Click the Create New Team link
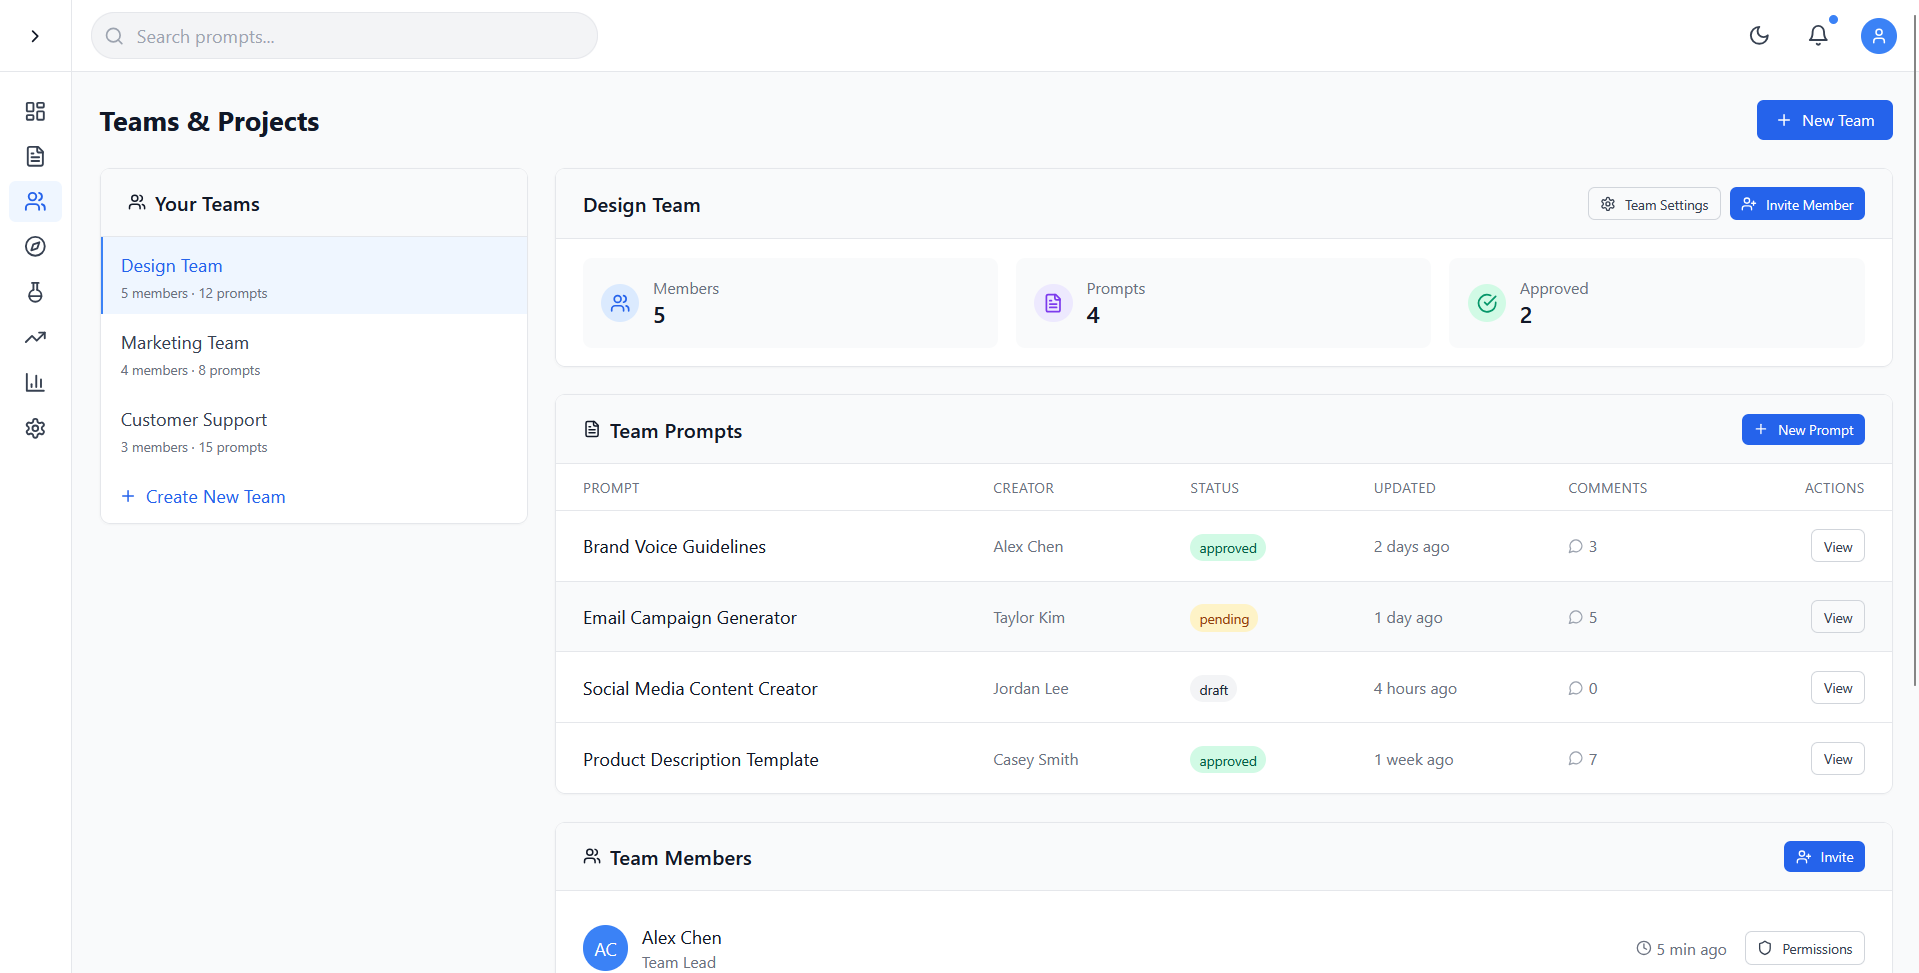This screenshot has width=1919, height=973. (x=203, y=497)
